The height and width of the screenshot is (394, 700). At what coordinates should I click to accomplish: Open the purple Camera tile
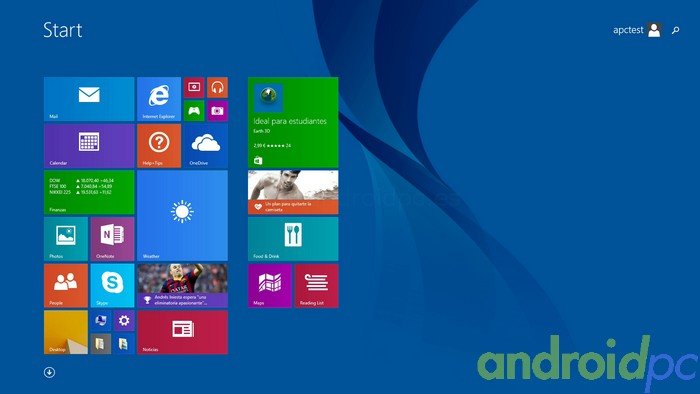(x=217, y=110)
